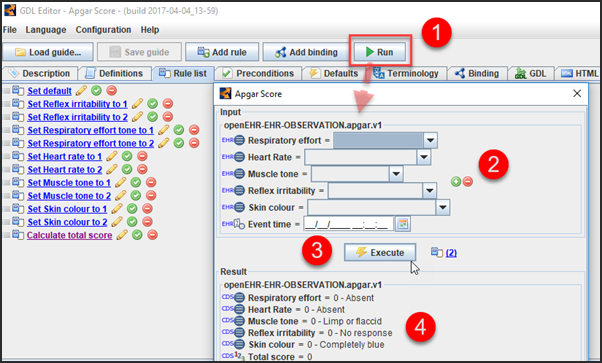
Task: Edit Set Skin colour to 2 rule
Action: (117, 222)
